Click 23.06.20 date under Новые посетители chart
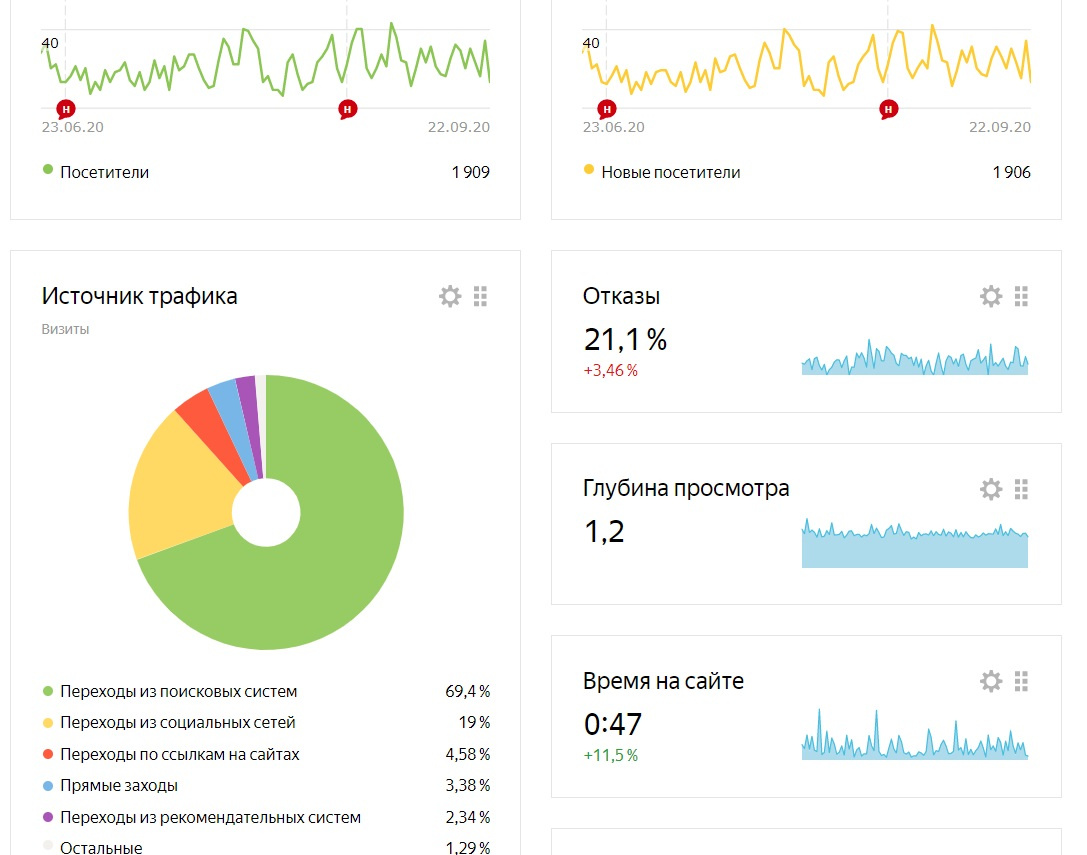 (x=614, y=127)
